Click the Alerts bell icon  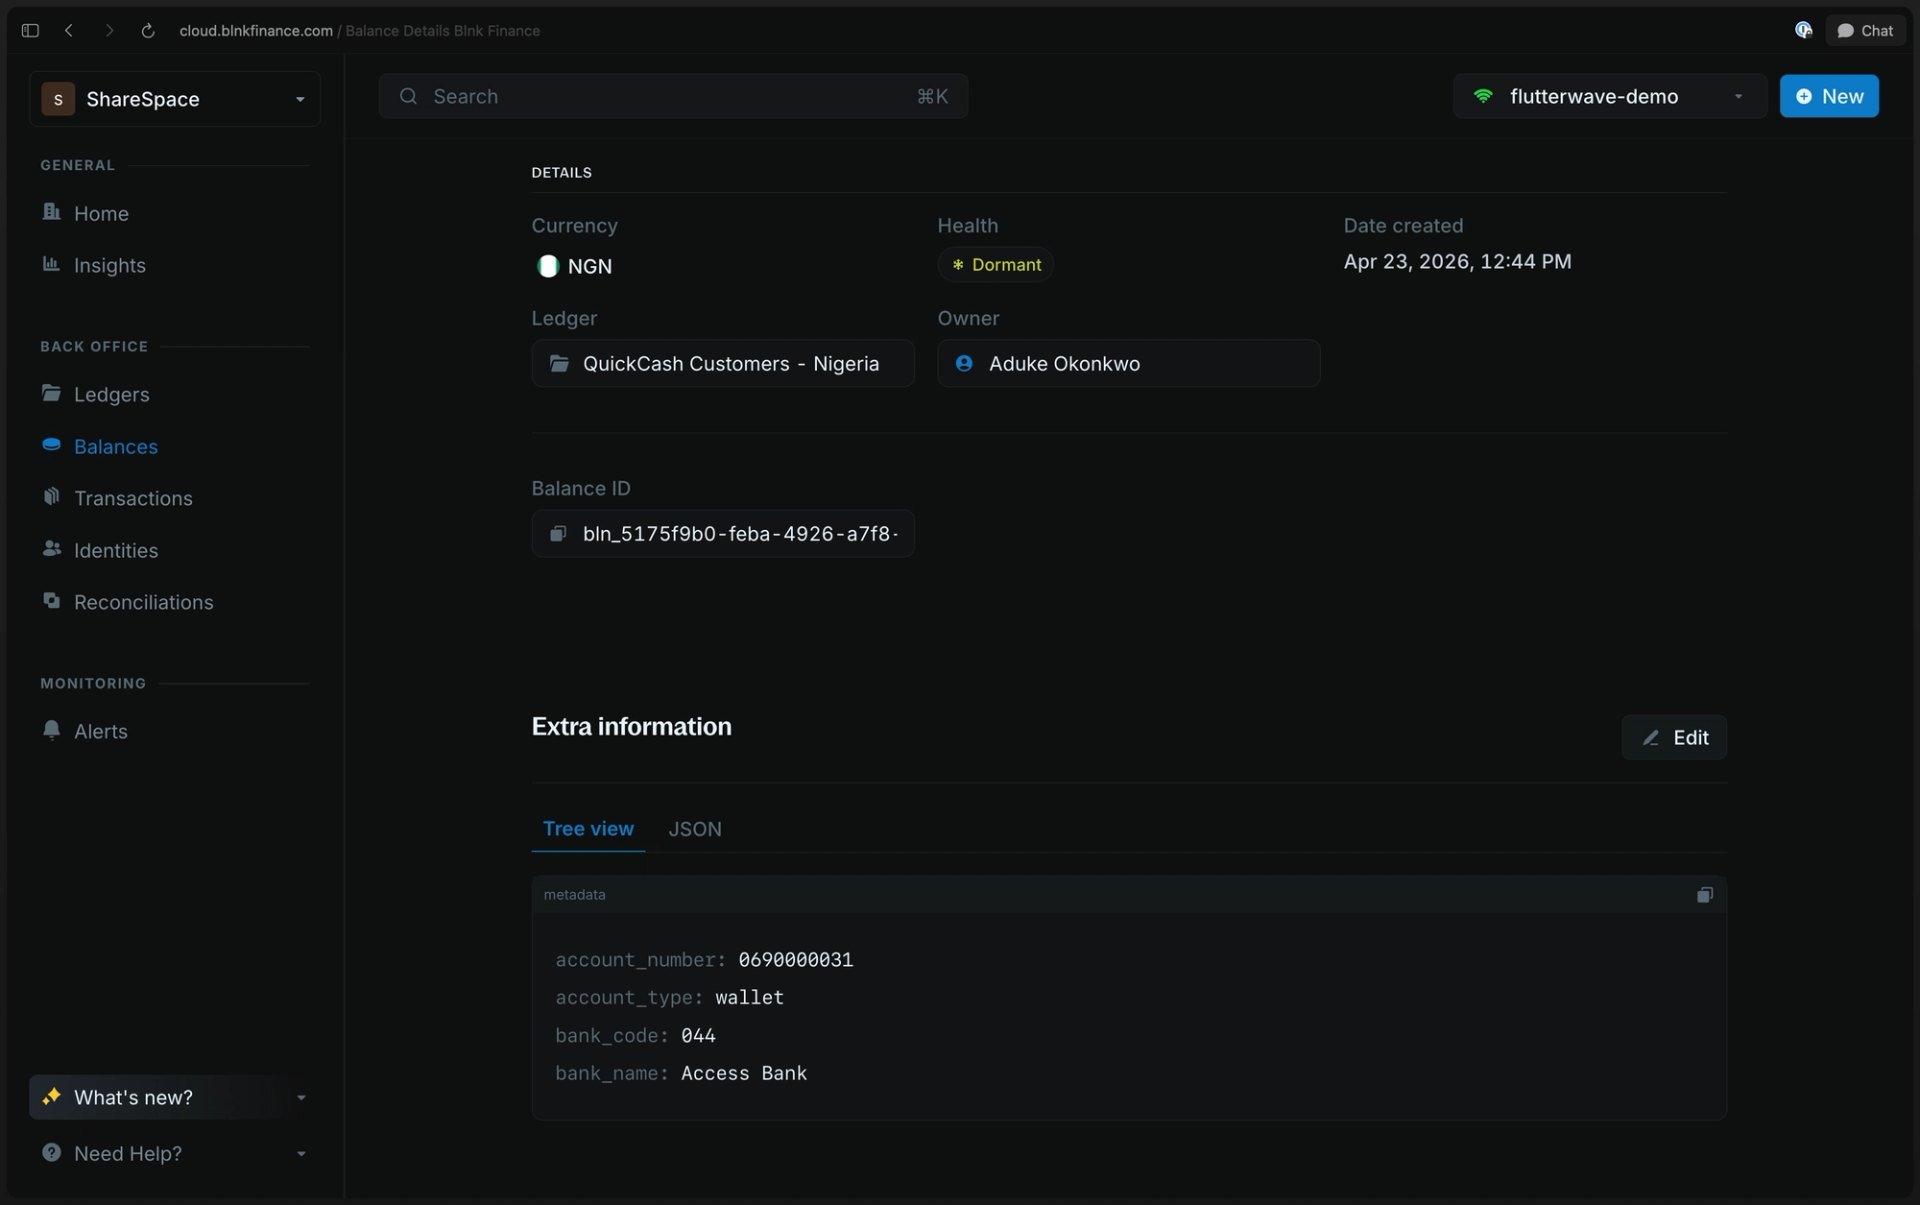point(51,729)
